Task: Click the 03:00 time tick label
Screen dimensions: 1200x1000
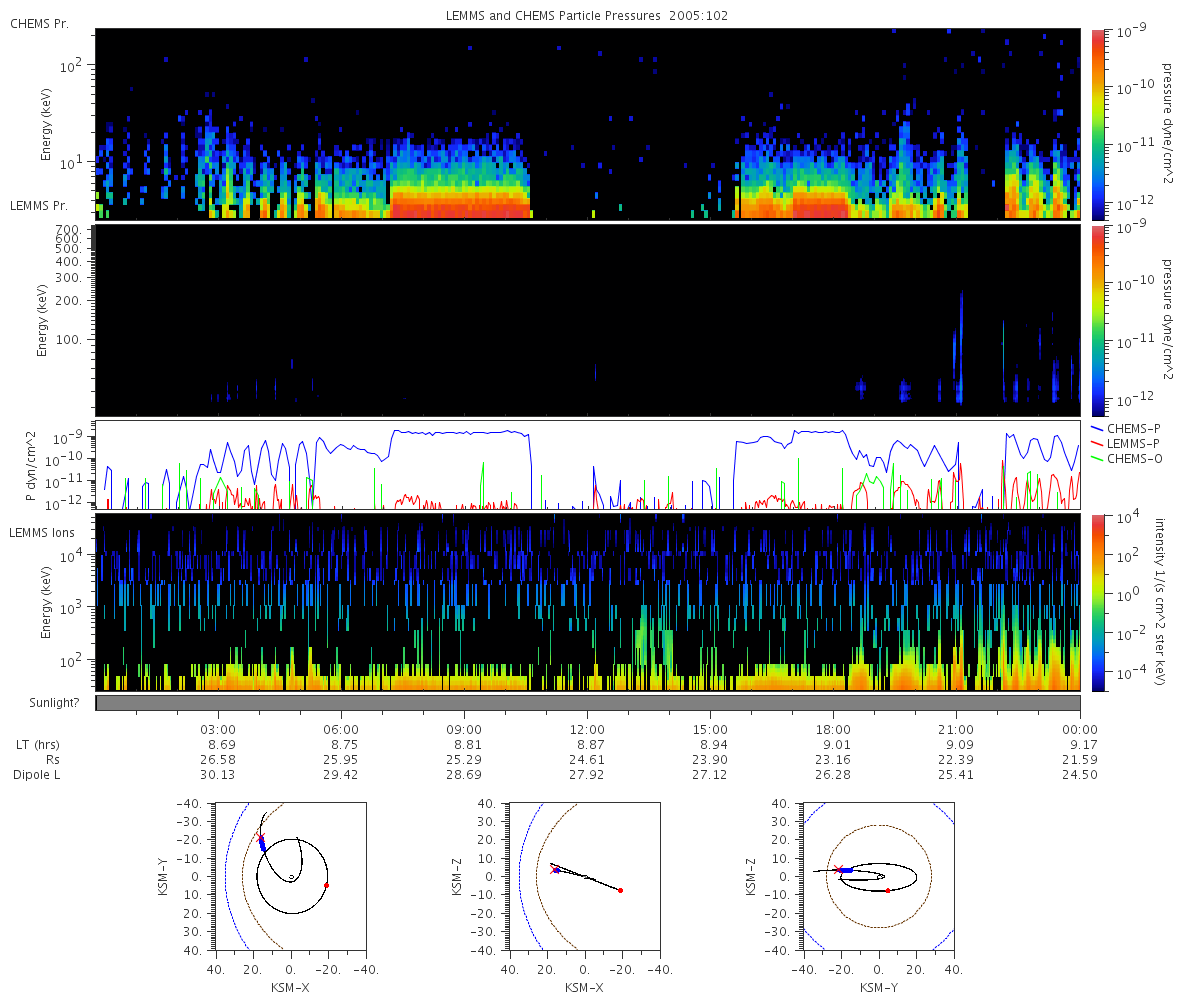Action: point(218,729)
